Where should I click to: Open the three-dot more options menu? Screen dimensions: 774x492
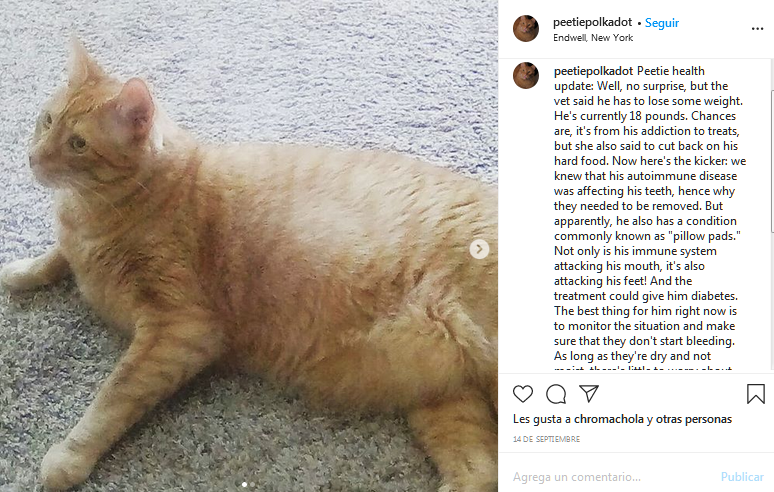point(757,29)
